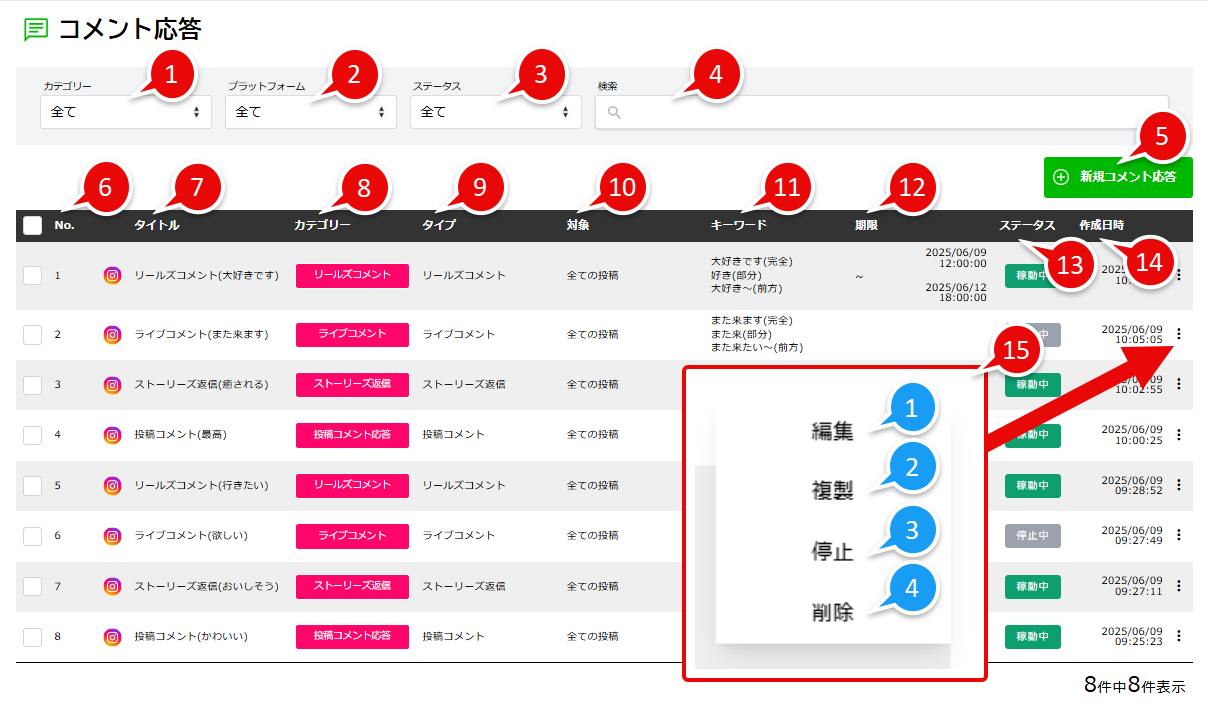Check the checkbox for row 3
The height and width of the screenshot is (708, 1208).
click(33, 385)
